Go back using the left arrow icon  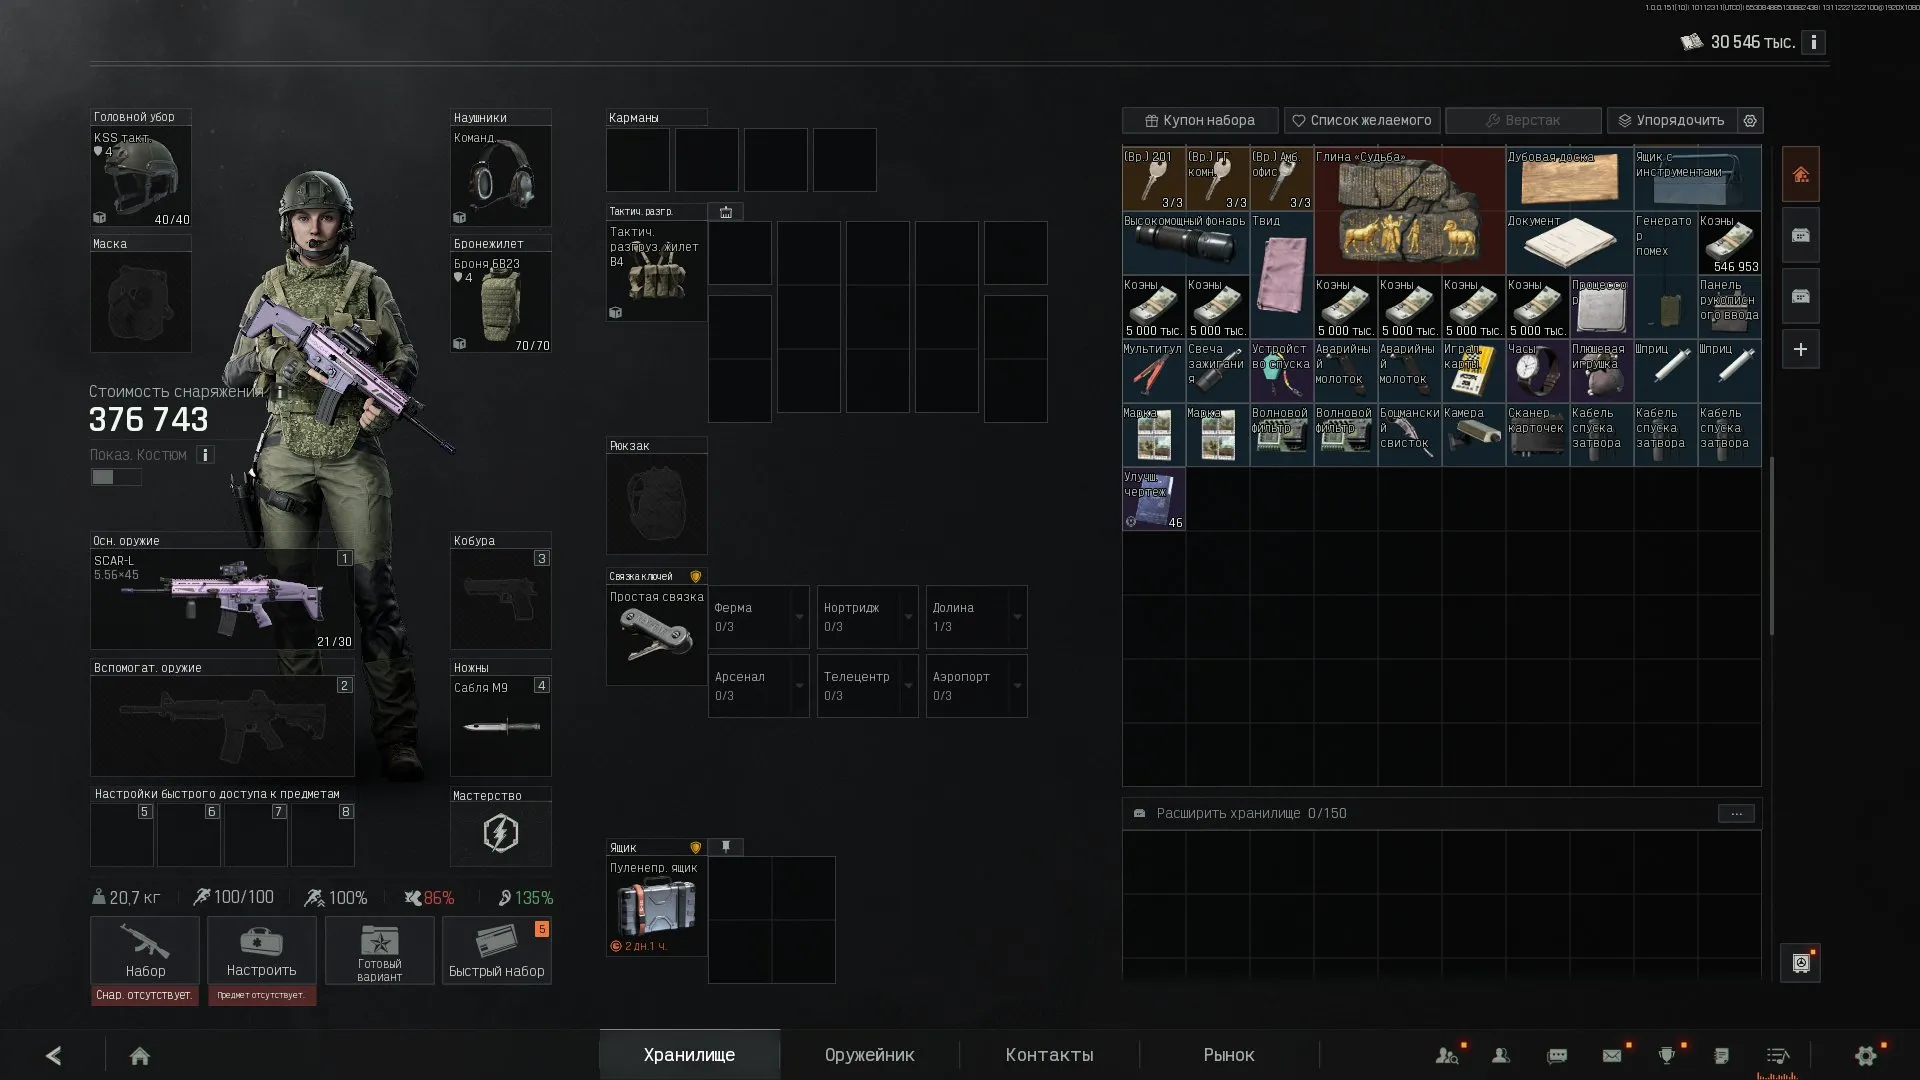pyautogui.click(x=54, y=1055)
